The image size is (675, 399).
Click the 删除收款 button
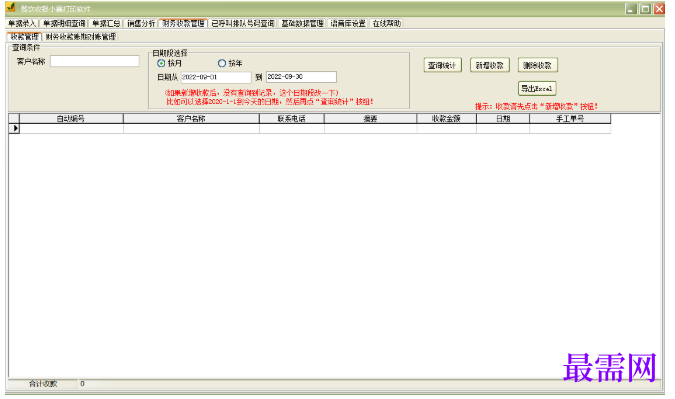coord(537,65)
